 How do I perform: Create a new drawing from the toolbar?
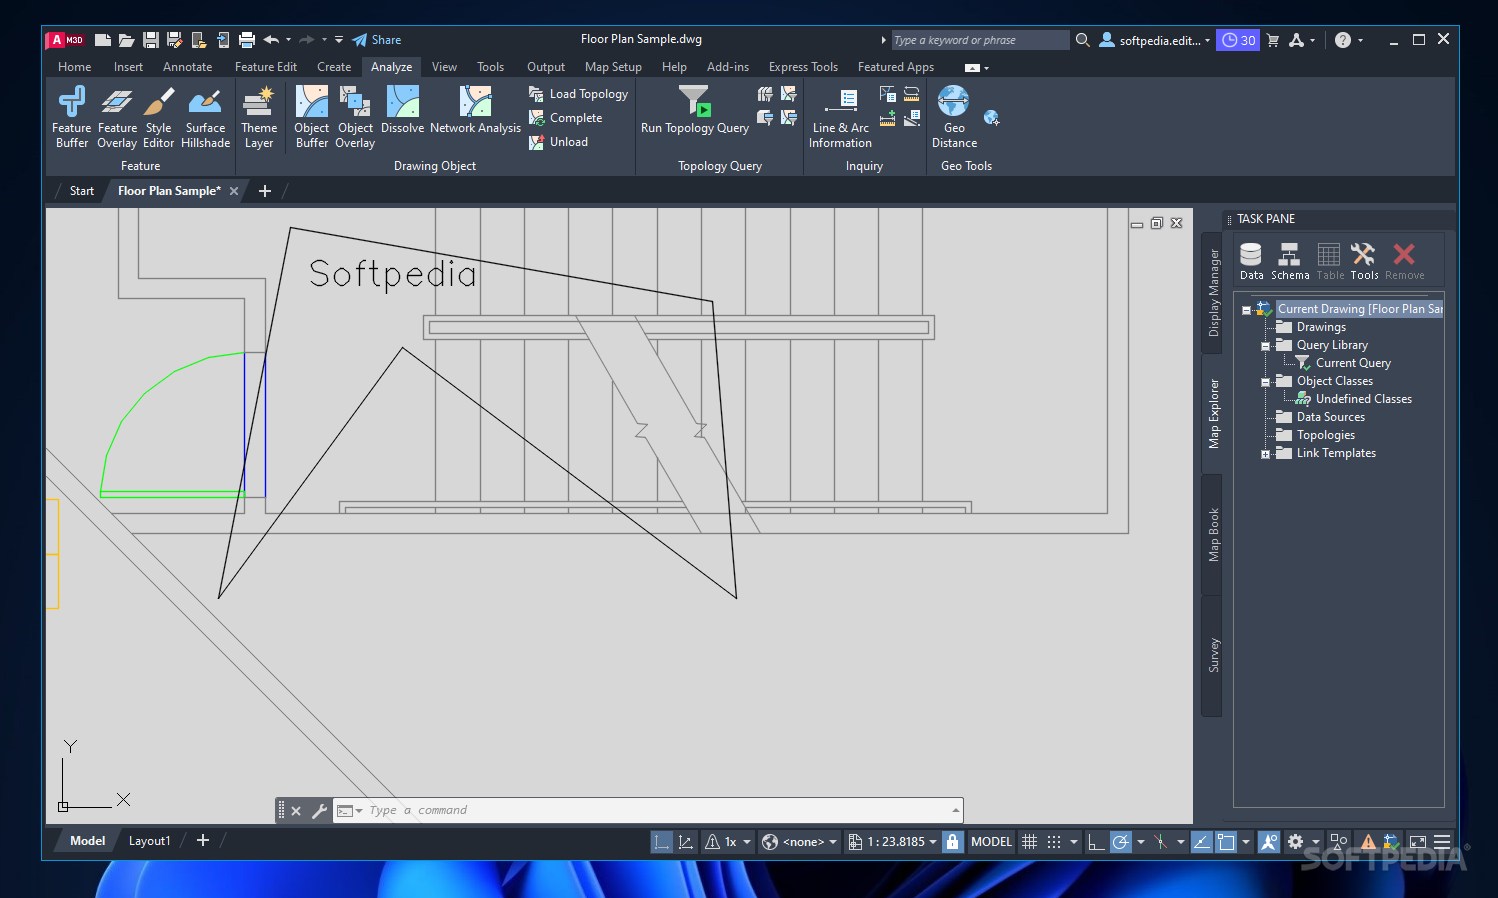102,40
